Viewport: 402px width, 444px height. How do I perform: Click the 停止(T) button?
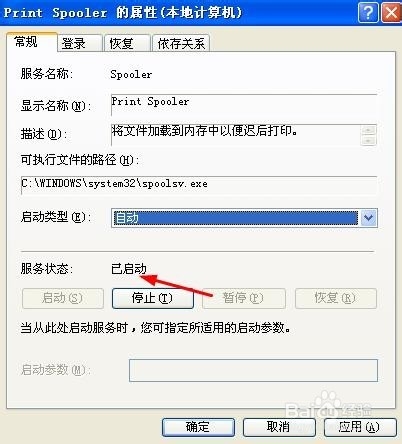153,298
